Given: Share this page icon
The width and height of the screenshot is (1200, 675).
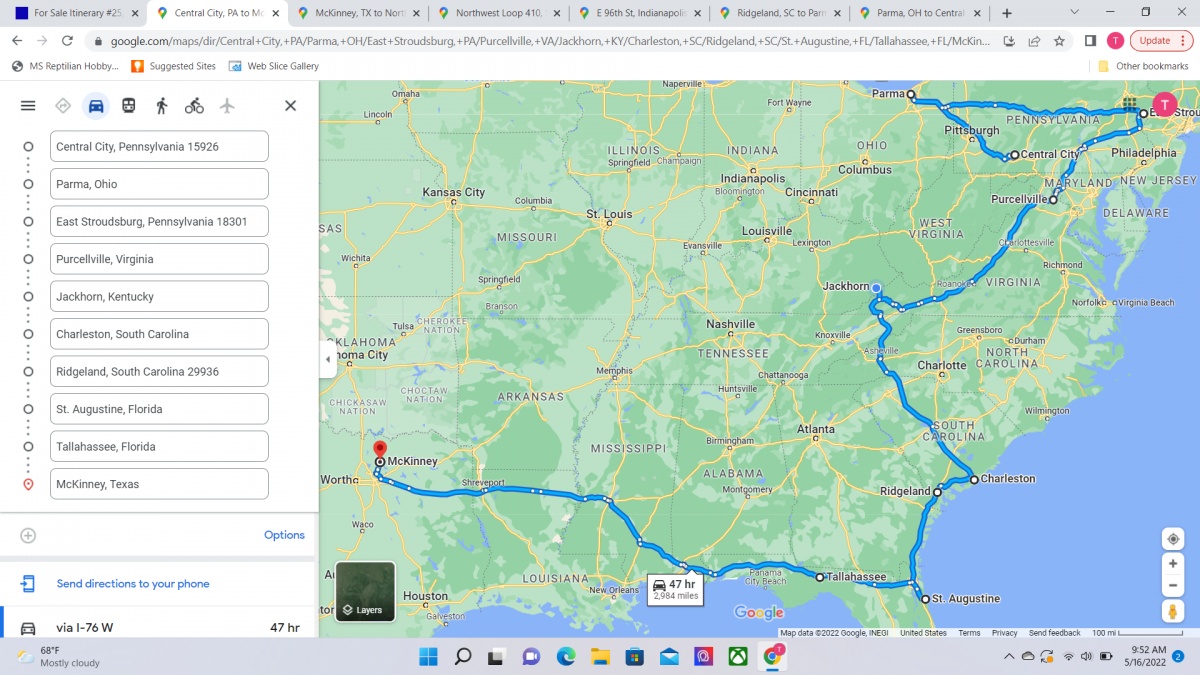Looking at the screenshot, I should 1034,41.
